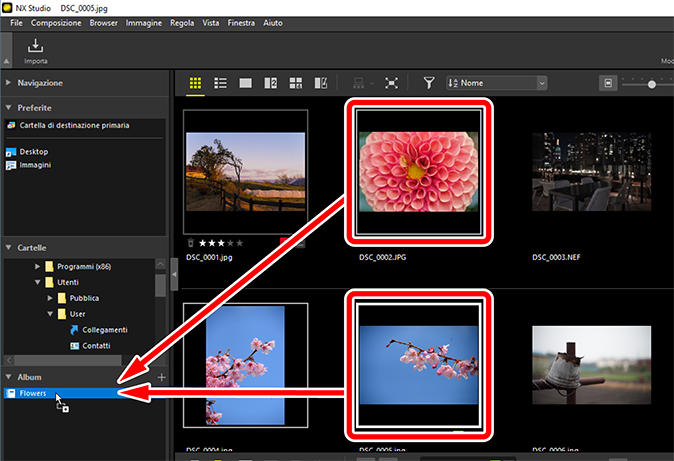The height and width of the screenshot is (461, 674).
Task: Expand the Programmi (x86) folder
Action: tap(37, 267)
